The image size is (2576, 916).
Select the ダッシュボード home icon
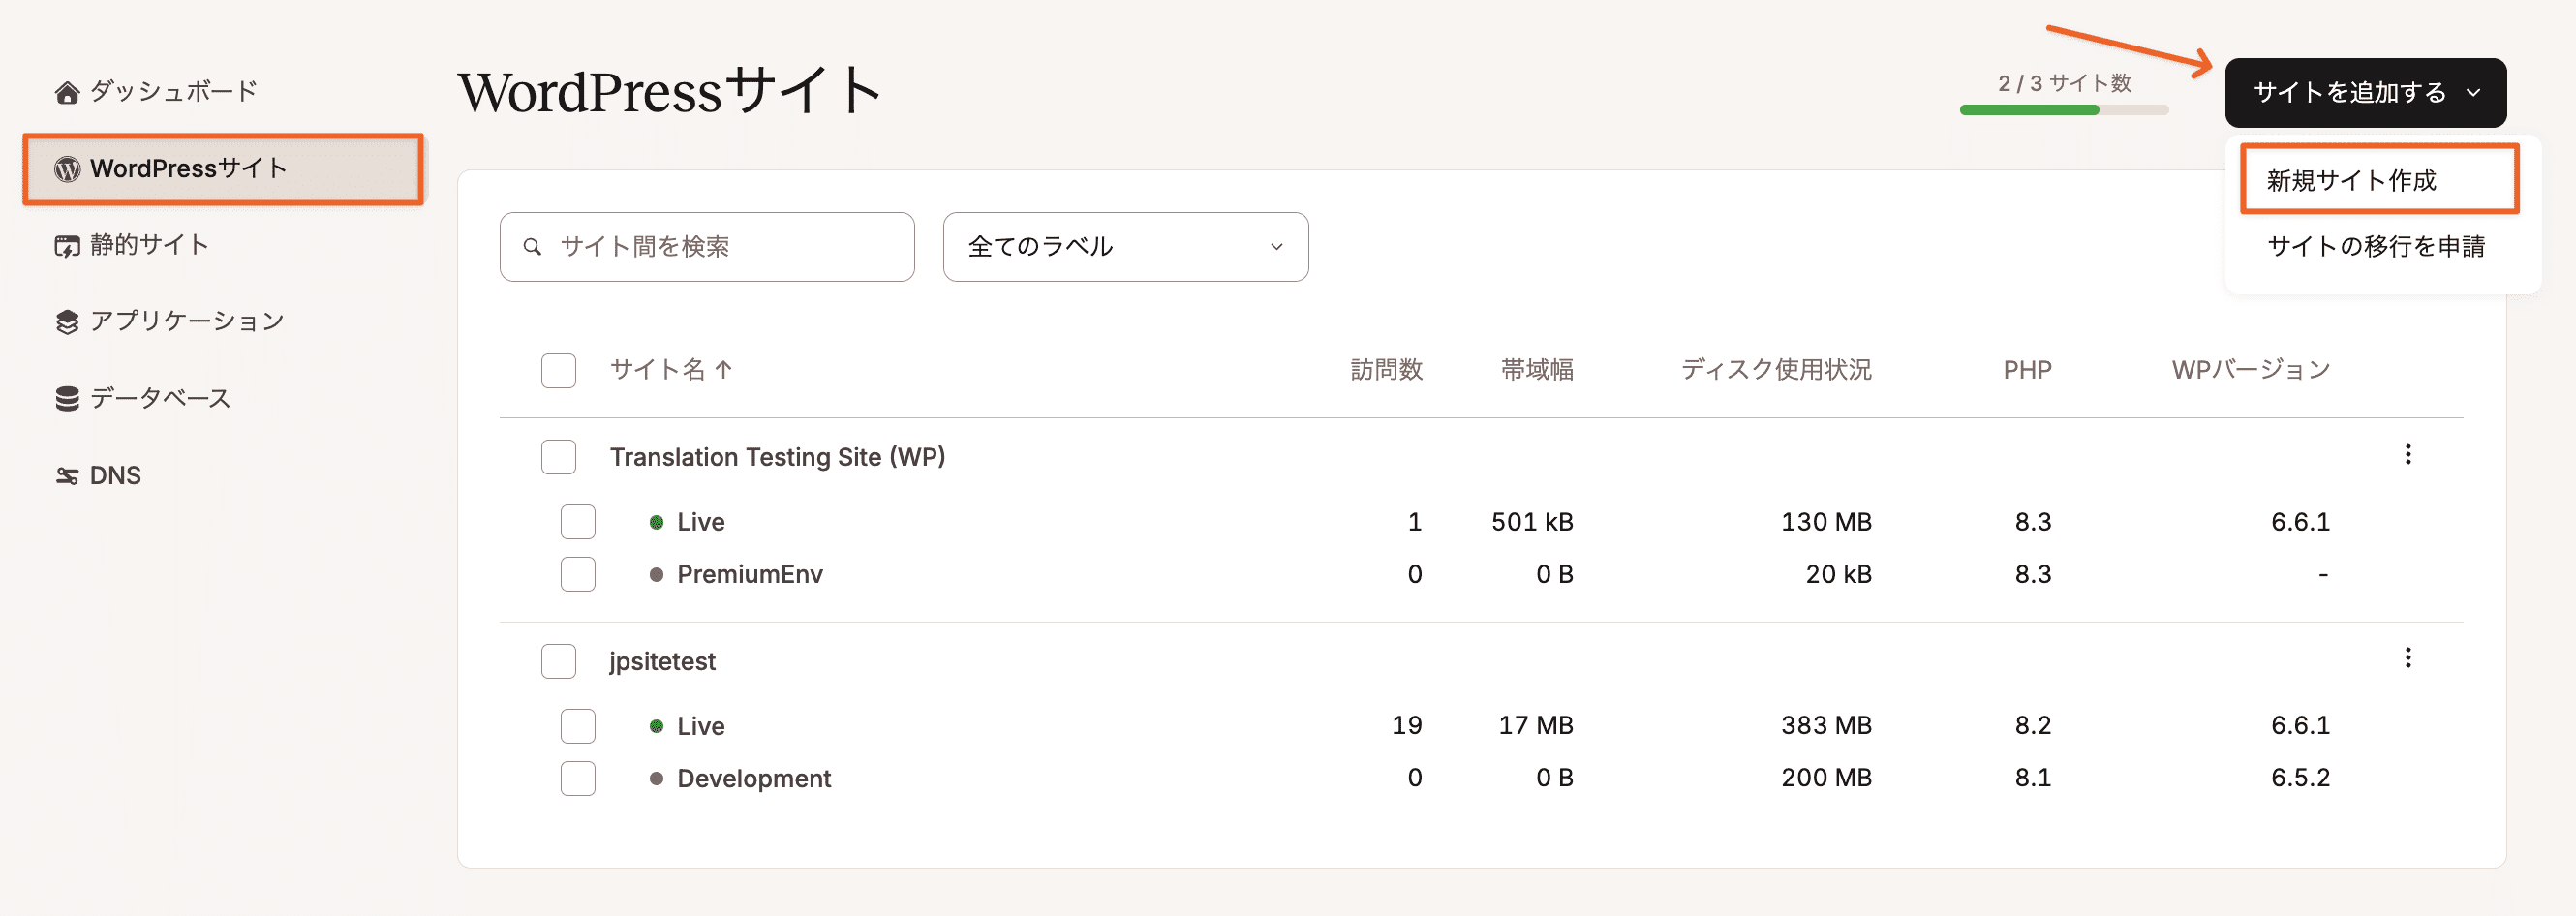(66, 91)
